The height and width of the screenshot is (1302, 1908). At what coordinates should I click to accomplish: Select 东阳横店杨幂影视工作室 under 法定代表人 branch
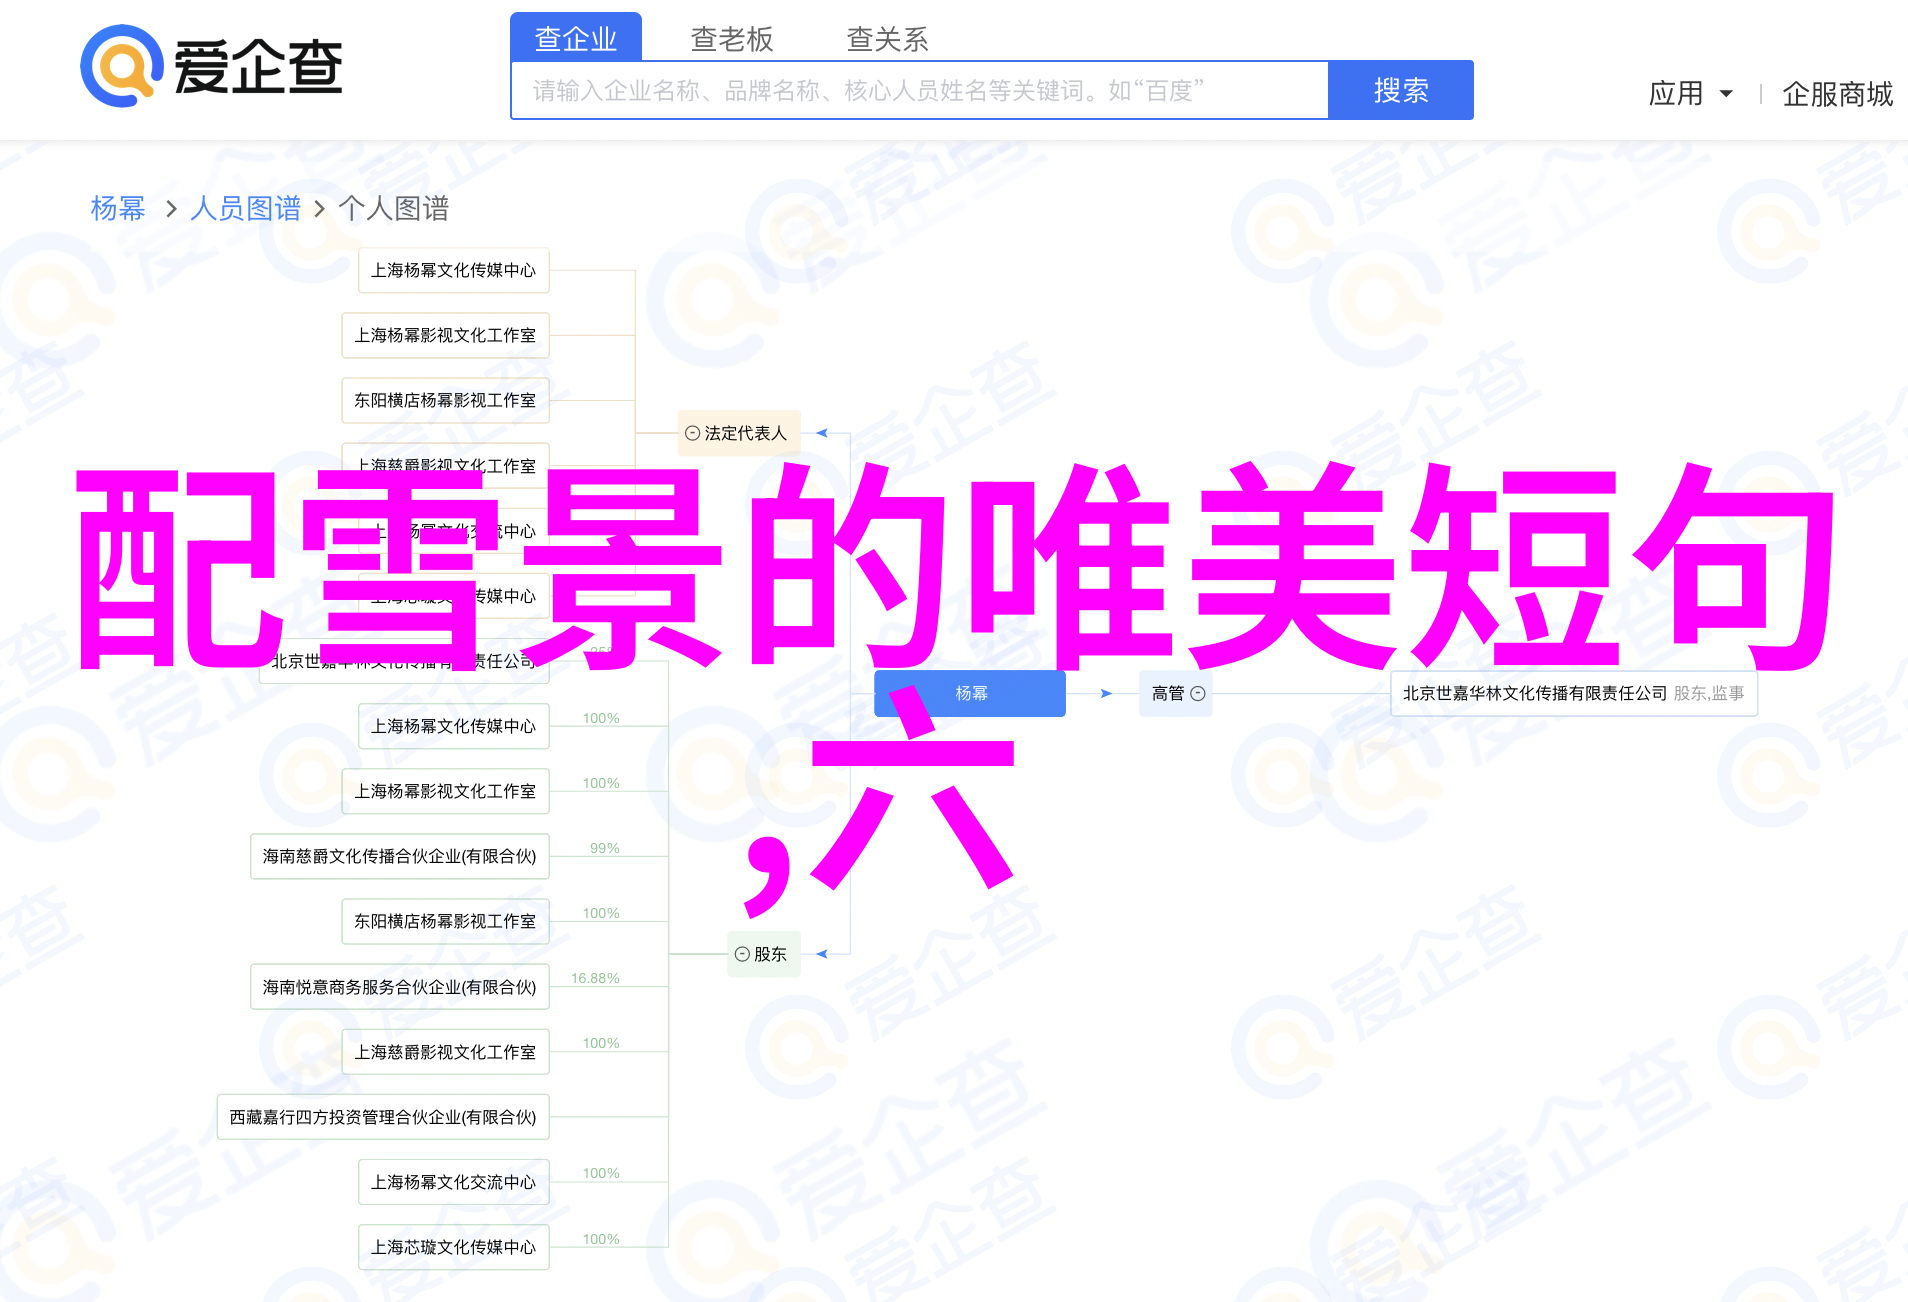(x=446, y=400)
